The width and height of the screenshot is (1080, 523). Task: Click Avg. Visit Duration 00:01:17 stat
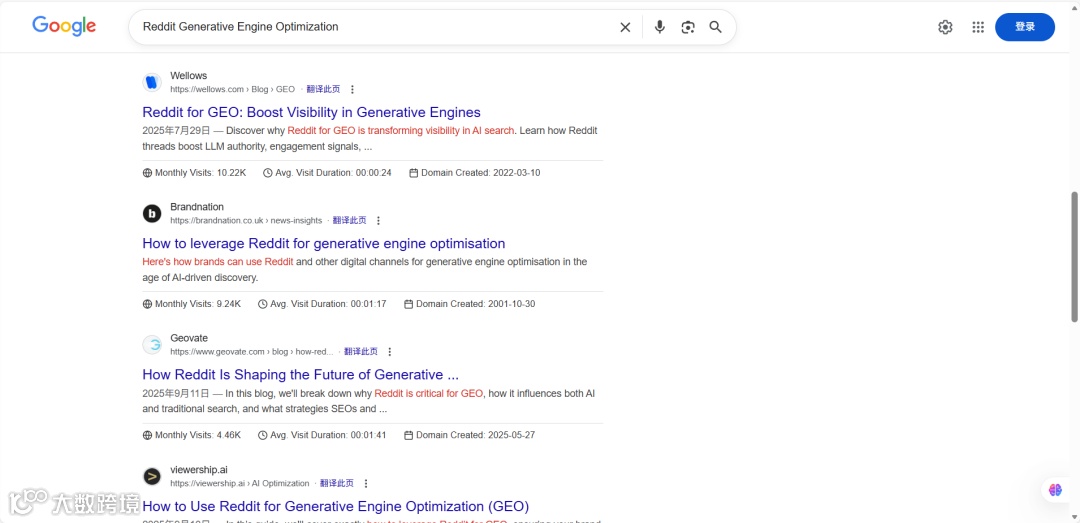[322, 304]
